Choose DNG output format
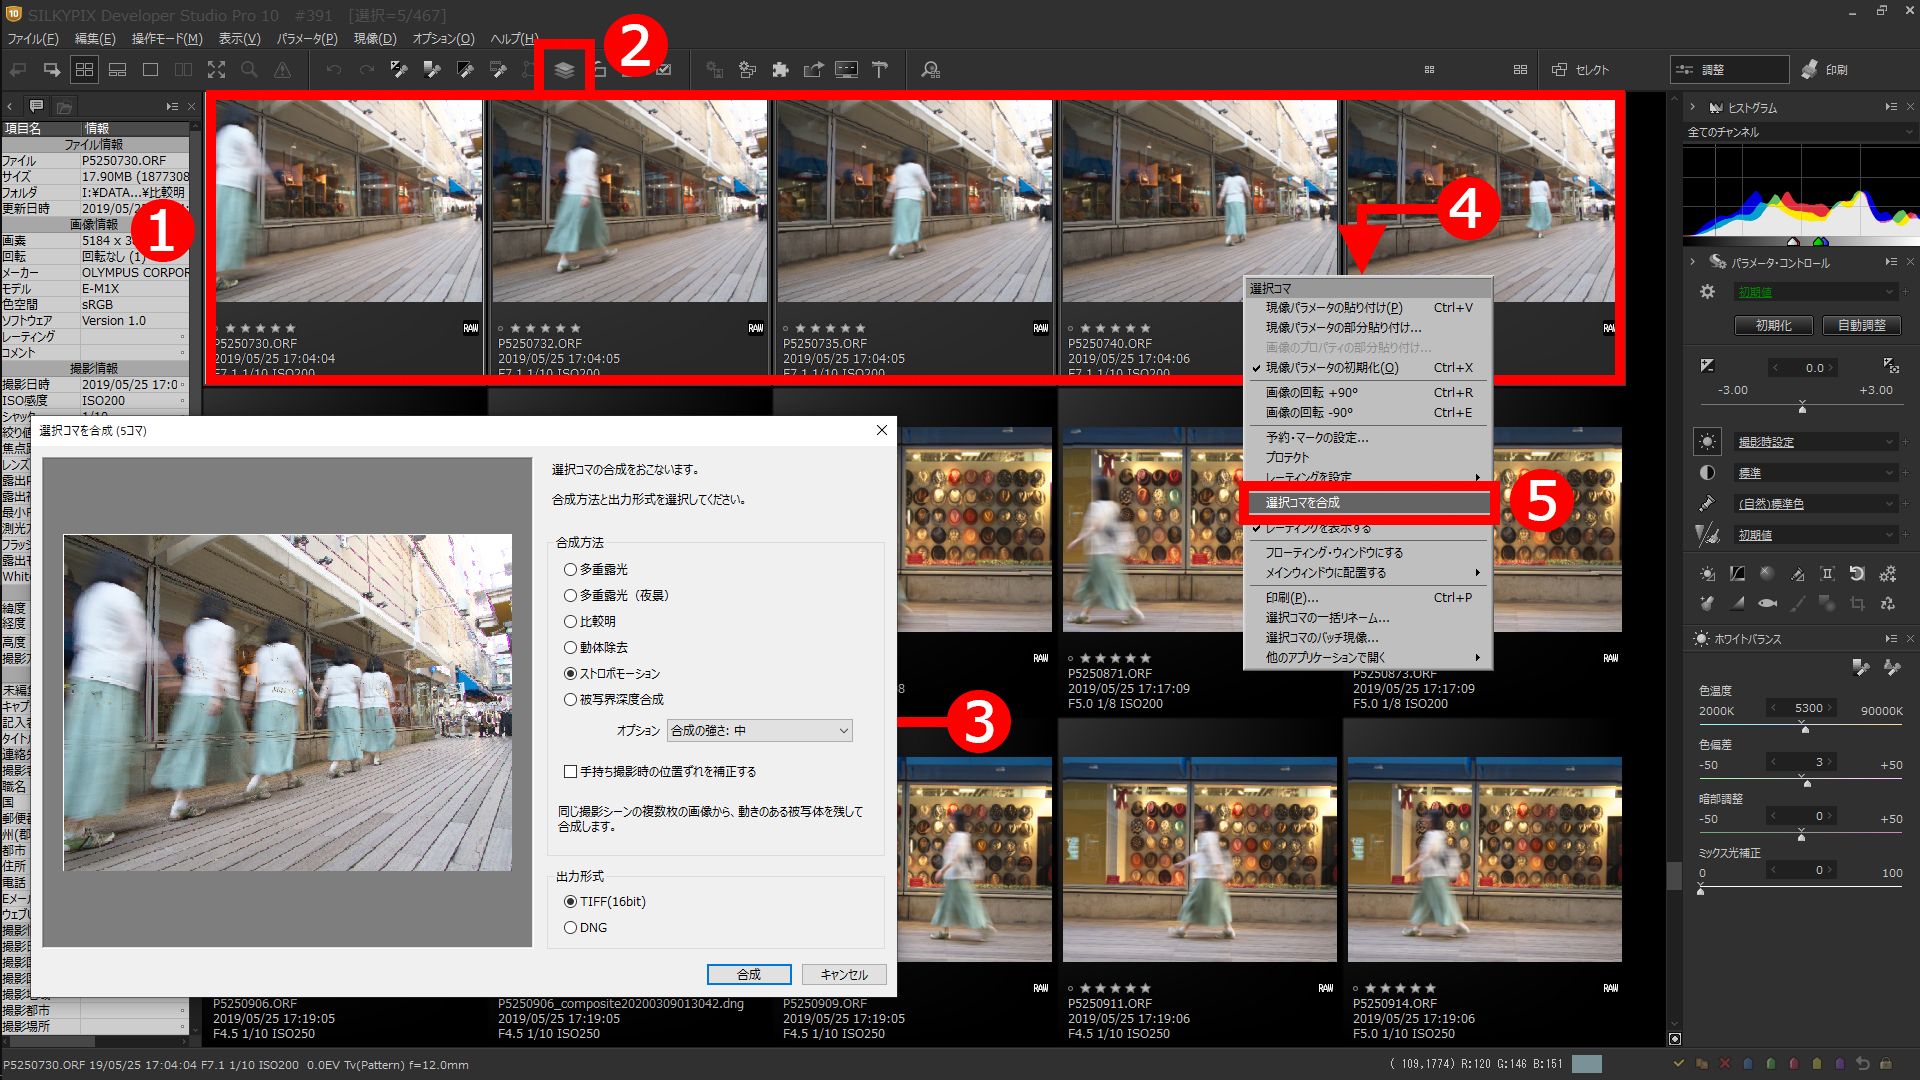This screenshot has height=1080, width=1920. coord(570,927)
